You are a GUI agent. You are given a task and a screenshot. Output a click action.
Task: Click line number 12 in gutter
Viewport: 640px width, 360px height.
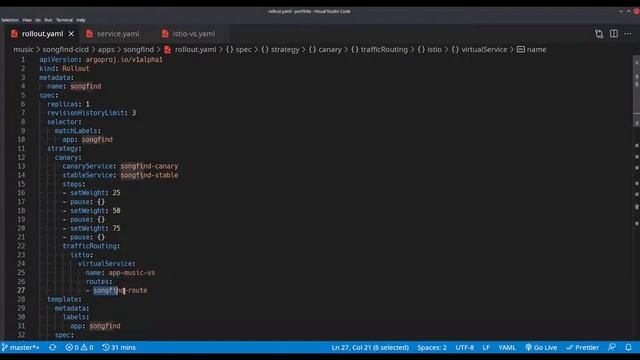(x=21, y=157)
